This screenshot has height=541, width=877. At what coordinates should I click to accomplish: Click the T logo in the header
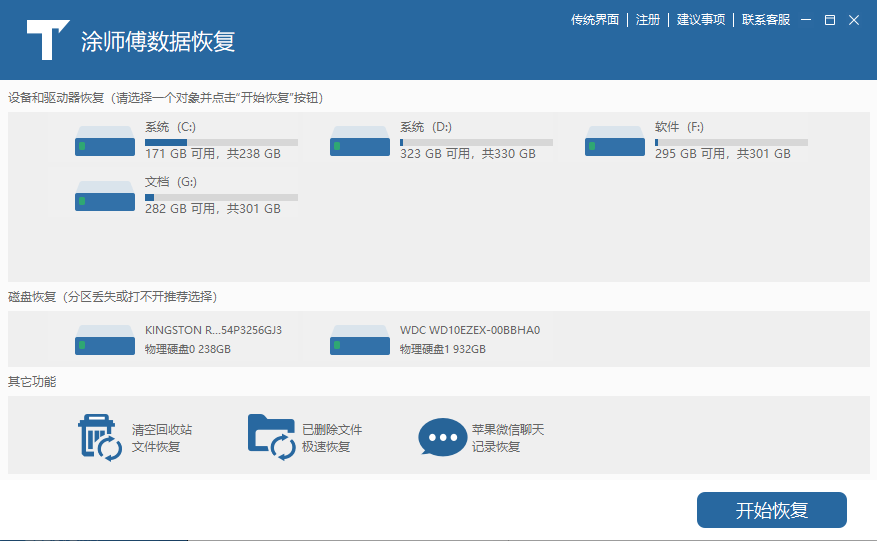(x=48, y=40)
